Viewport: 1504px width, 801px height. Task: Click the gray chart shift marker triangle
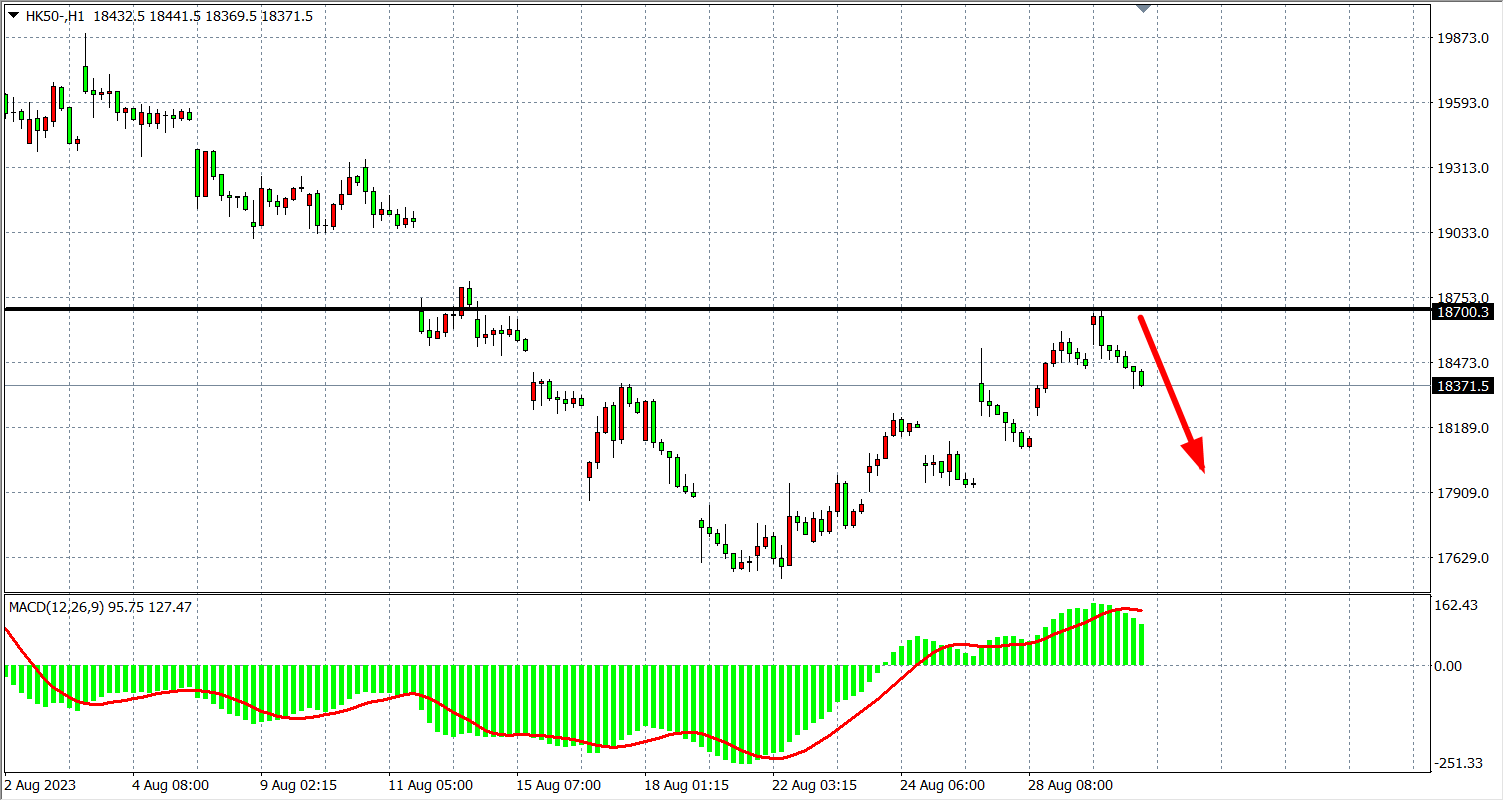click(x=1145, y=8)
